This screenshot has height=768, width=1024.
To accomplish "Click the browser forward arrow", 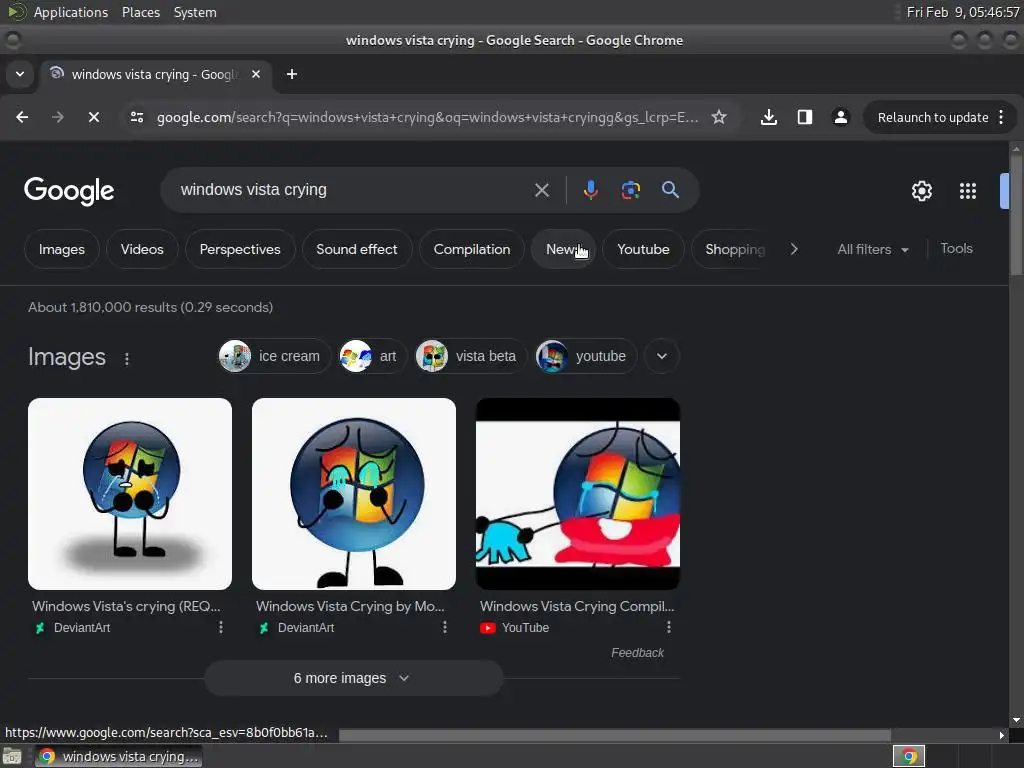I will (x=58, y=117).
